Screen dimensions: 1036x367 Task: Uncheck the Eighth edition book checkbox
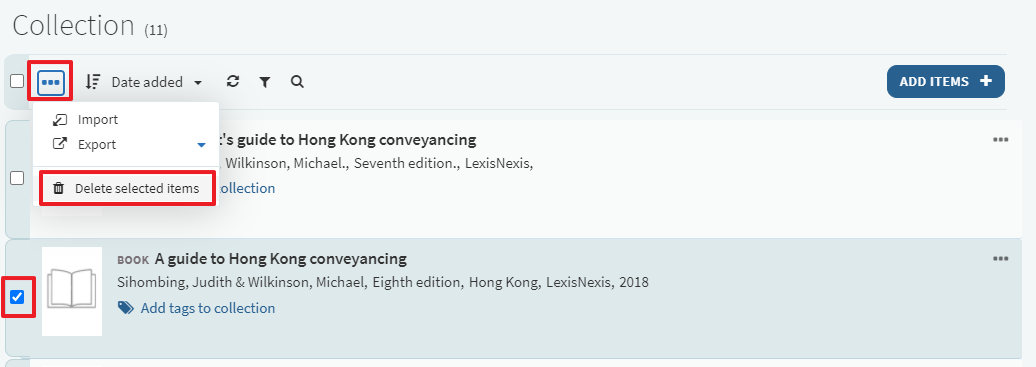pyautogui.click(x=17, y=297)
